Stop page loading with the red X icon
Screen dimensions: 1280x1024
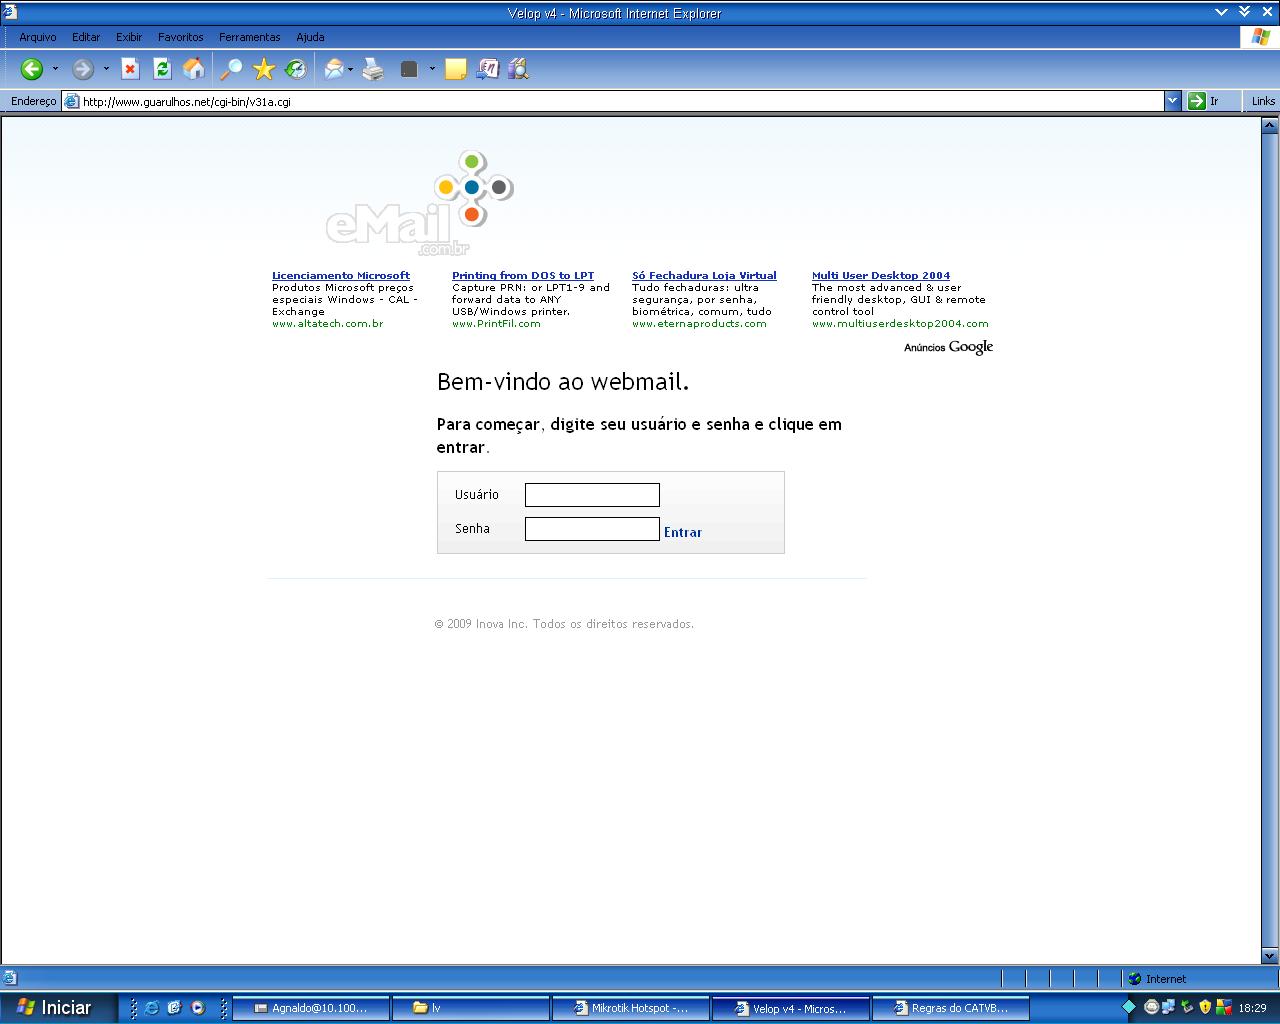(130, 69)
